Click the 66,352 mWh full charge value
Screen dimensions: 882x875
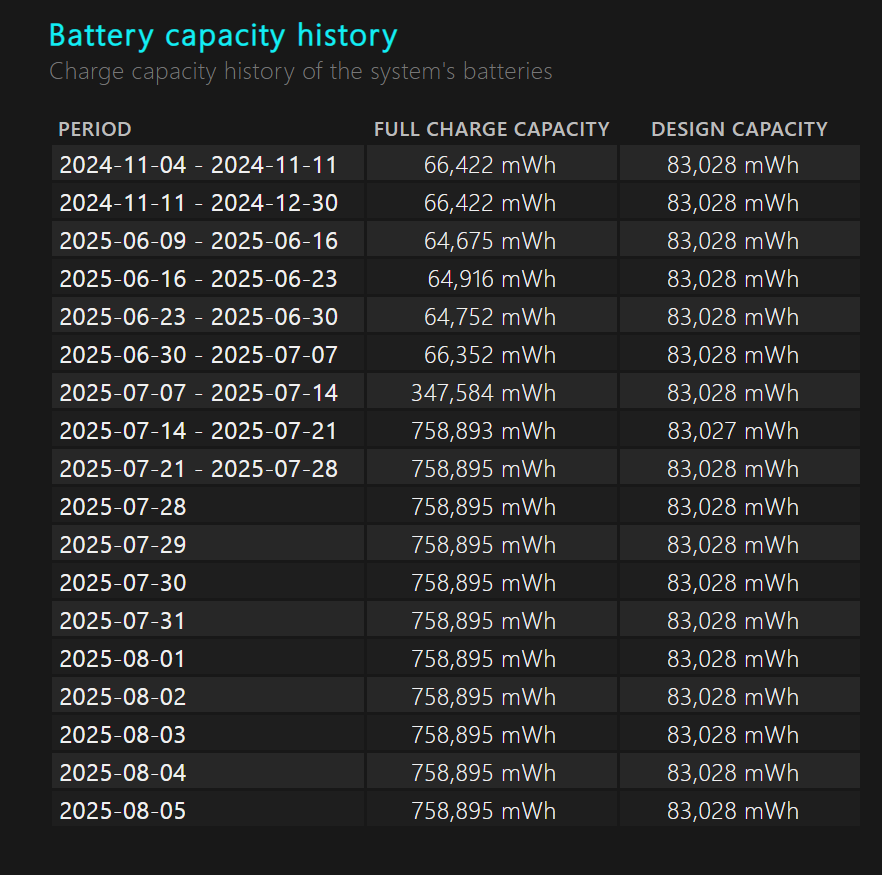(490, 355)
